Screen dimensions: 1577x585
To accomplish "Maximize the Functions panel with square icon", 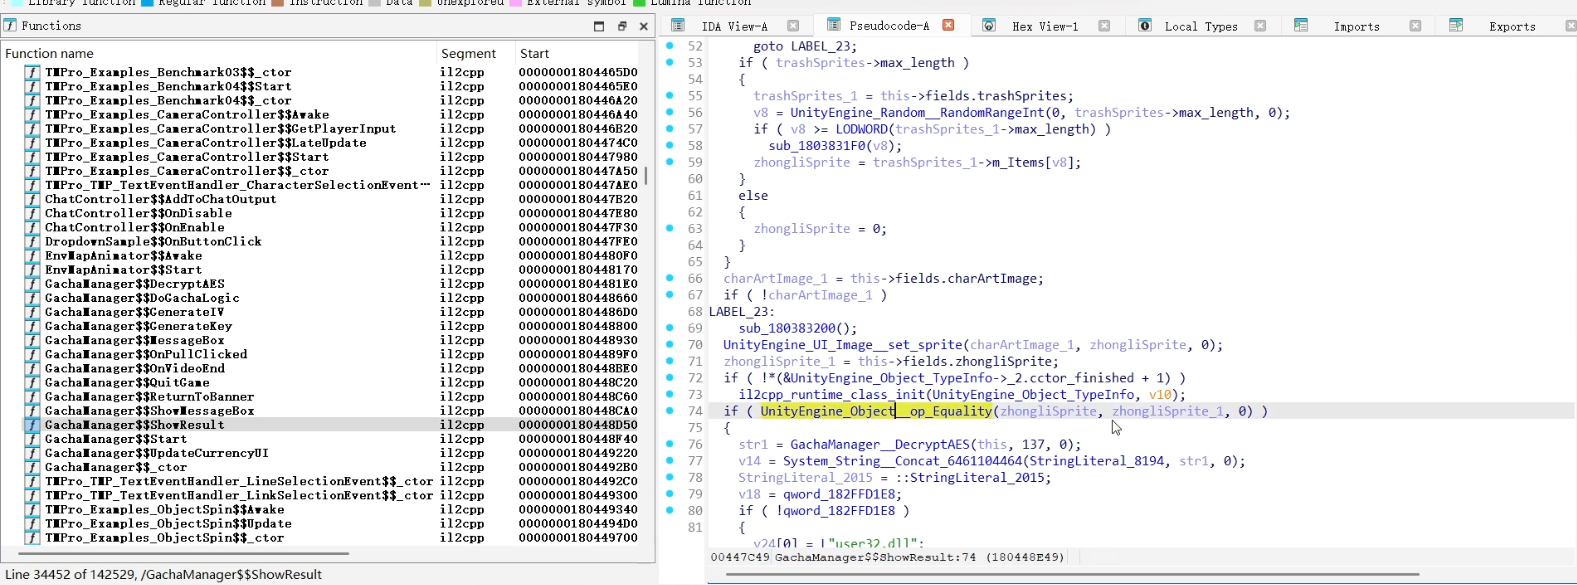I will (599, 26).
